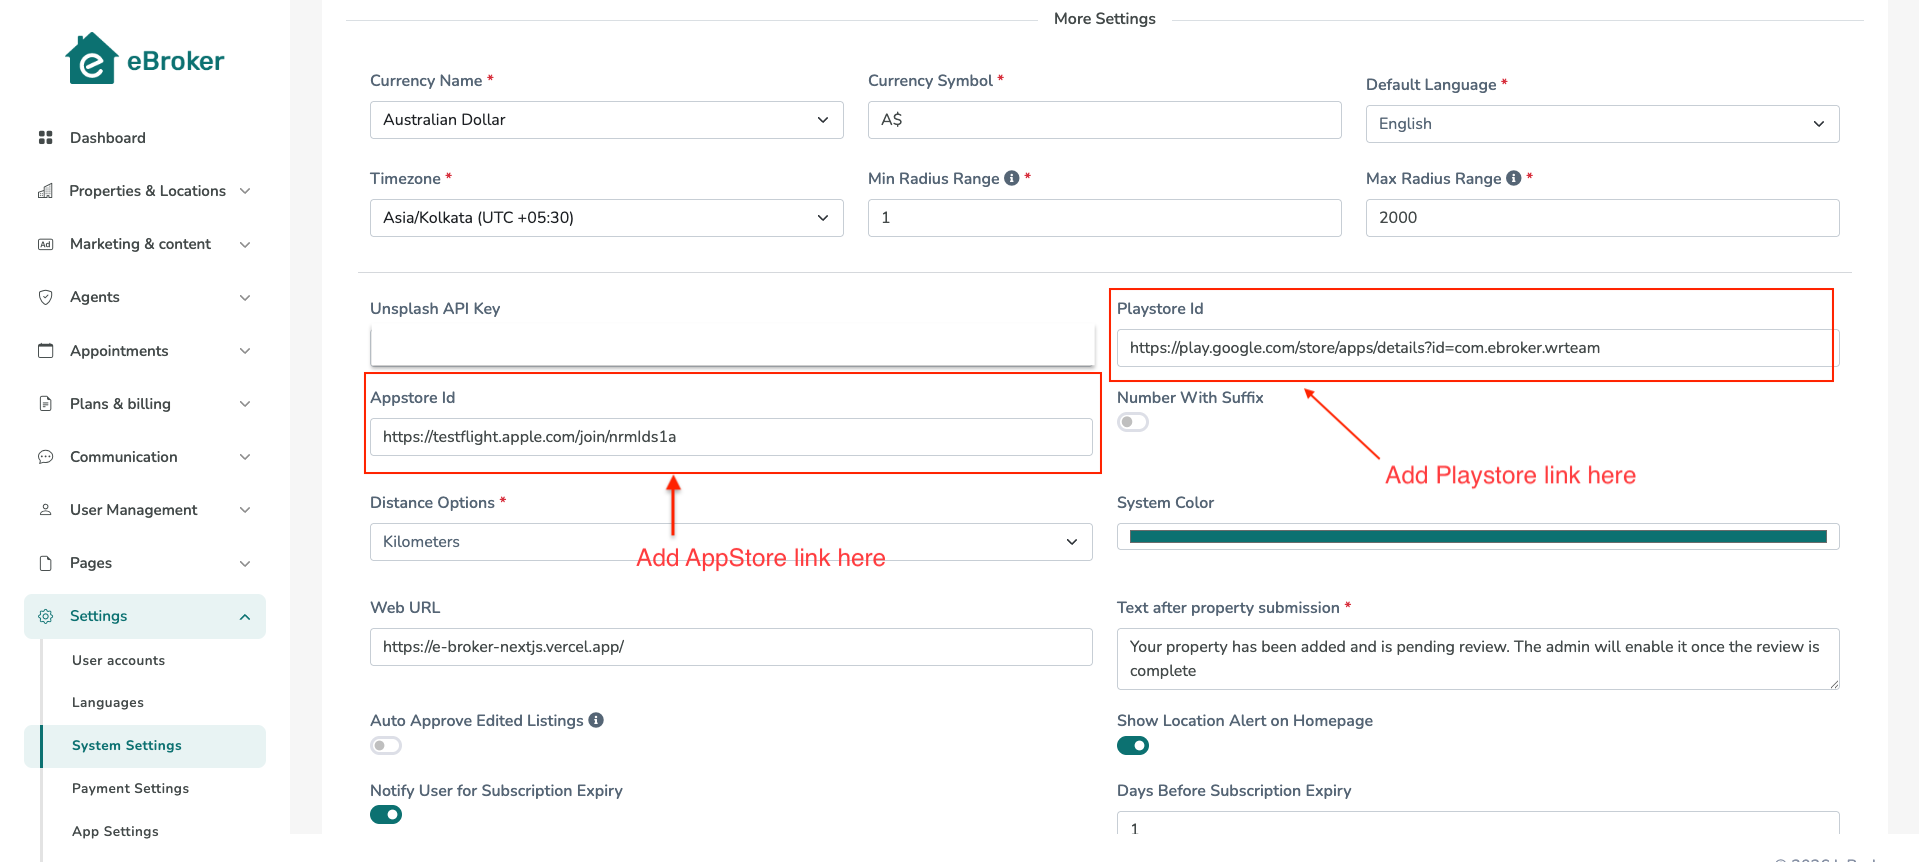Click the Max Radius Range info icon
The height and width of the screenshot is (862, 1919).
1514,178
